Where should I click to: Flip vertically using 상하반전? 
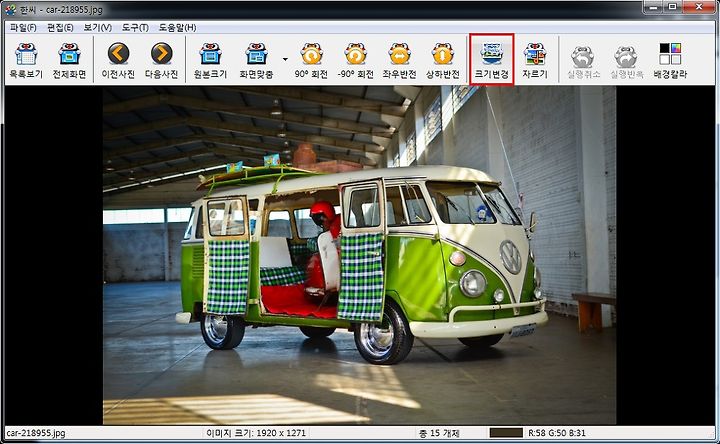click(443, 60)
